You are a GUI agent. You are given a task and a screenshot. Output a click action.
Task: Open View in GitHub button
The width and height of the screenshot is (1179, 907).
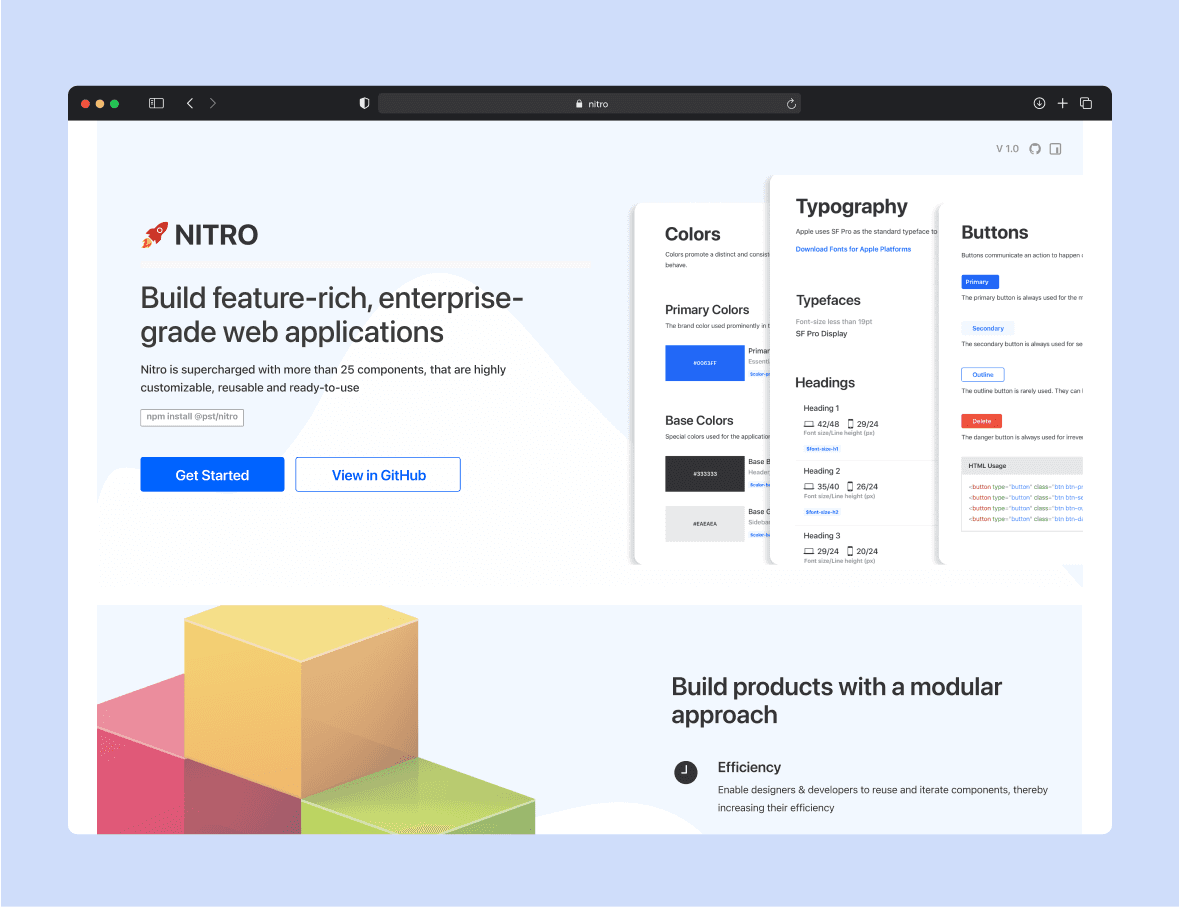coord(378,475)
